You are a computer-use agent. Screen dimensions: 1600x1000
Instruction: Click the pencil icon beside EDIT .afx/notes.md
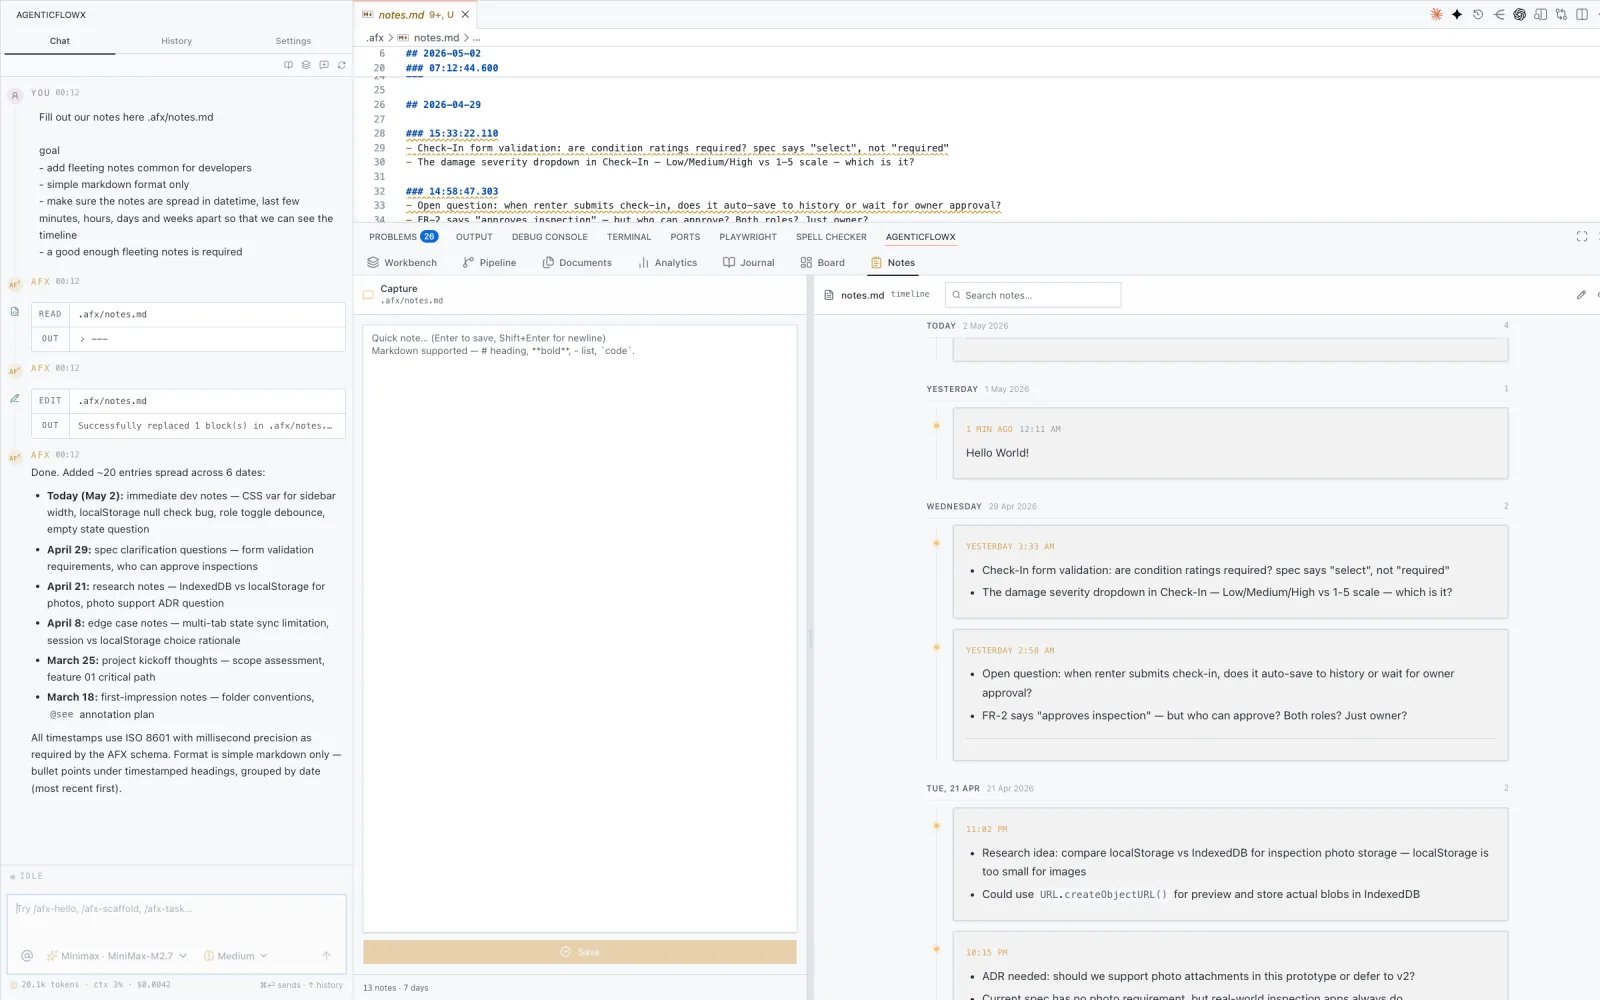[x=15, y=398]
